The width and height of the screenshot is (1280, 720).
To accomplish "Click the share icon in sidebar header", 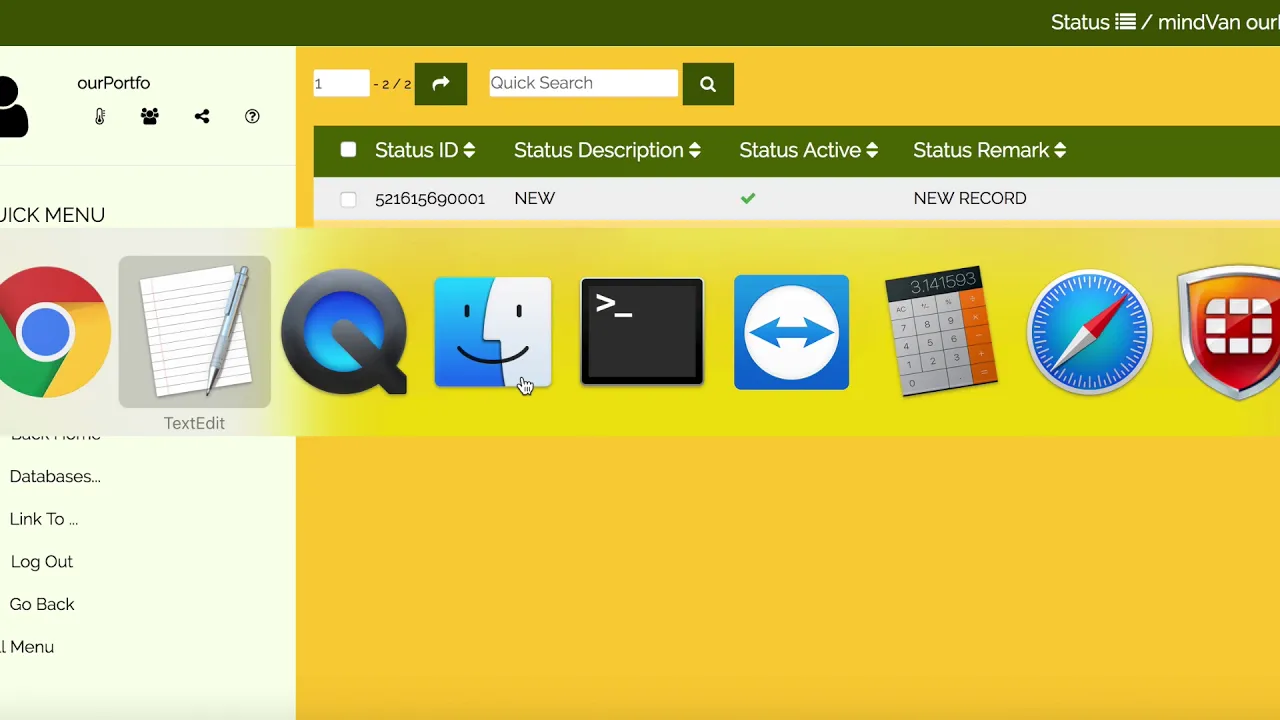I will (x=202, y=116).
